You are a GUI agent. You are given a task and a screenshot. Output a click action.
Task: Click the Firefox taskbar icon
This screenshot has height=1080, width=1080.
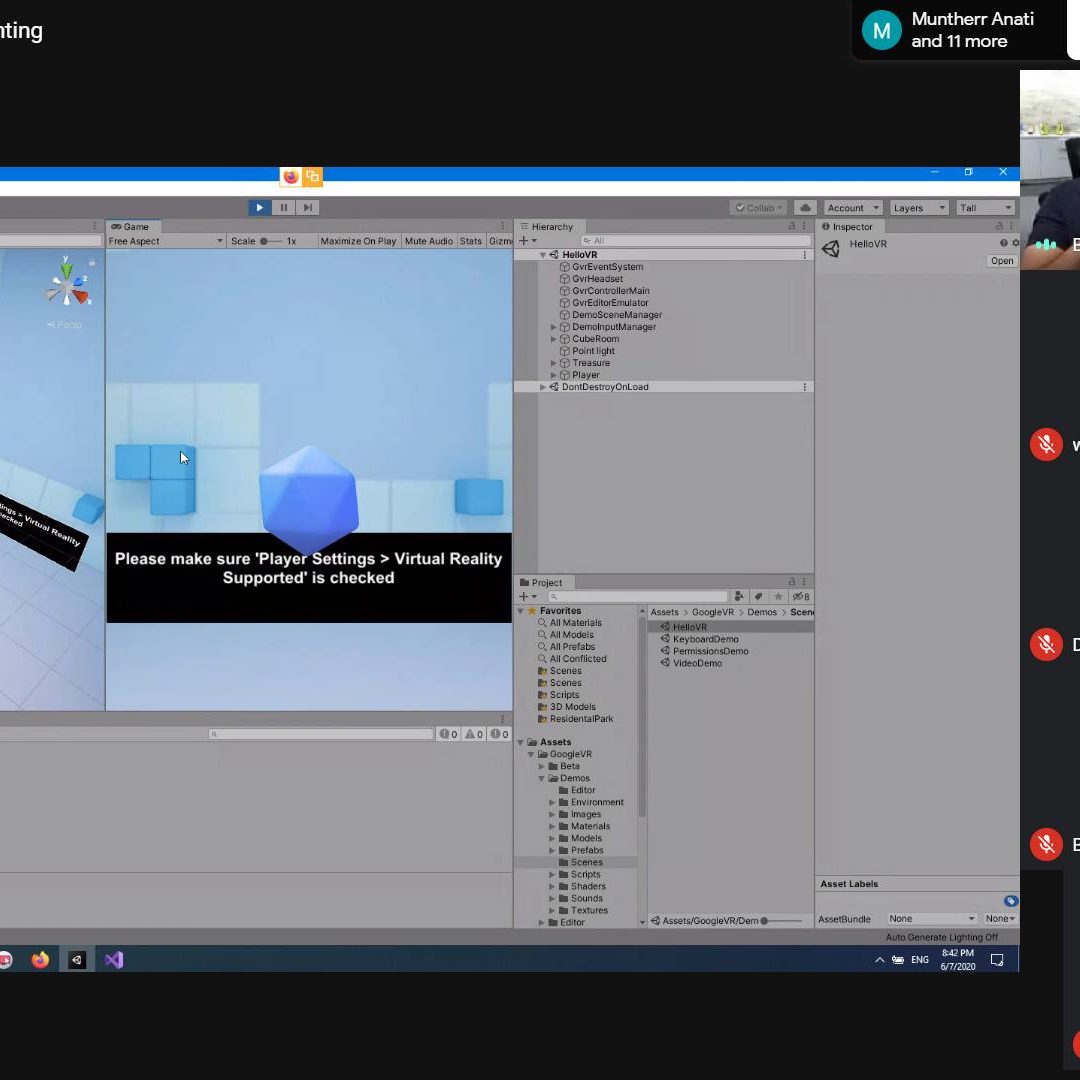[x=40, y=960]
